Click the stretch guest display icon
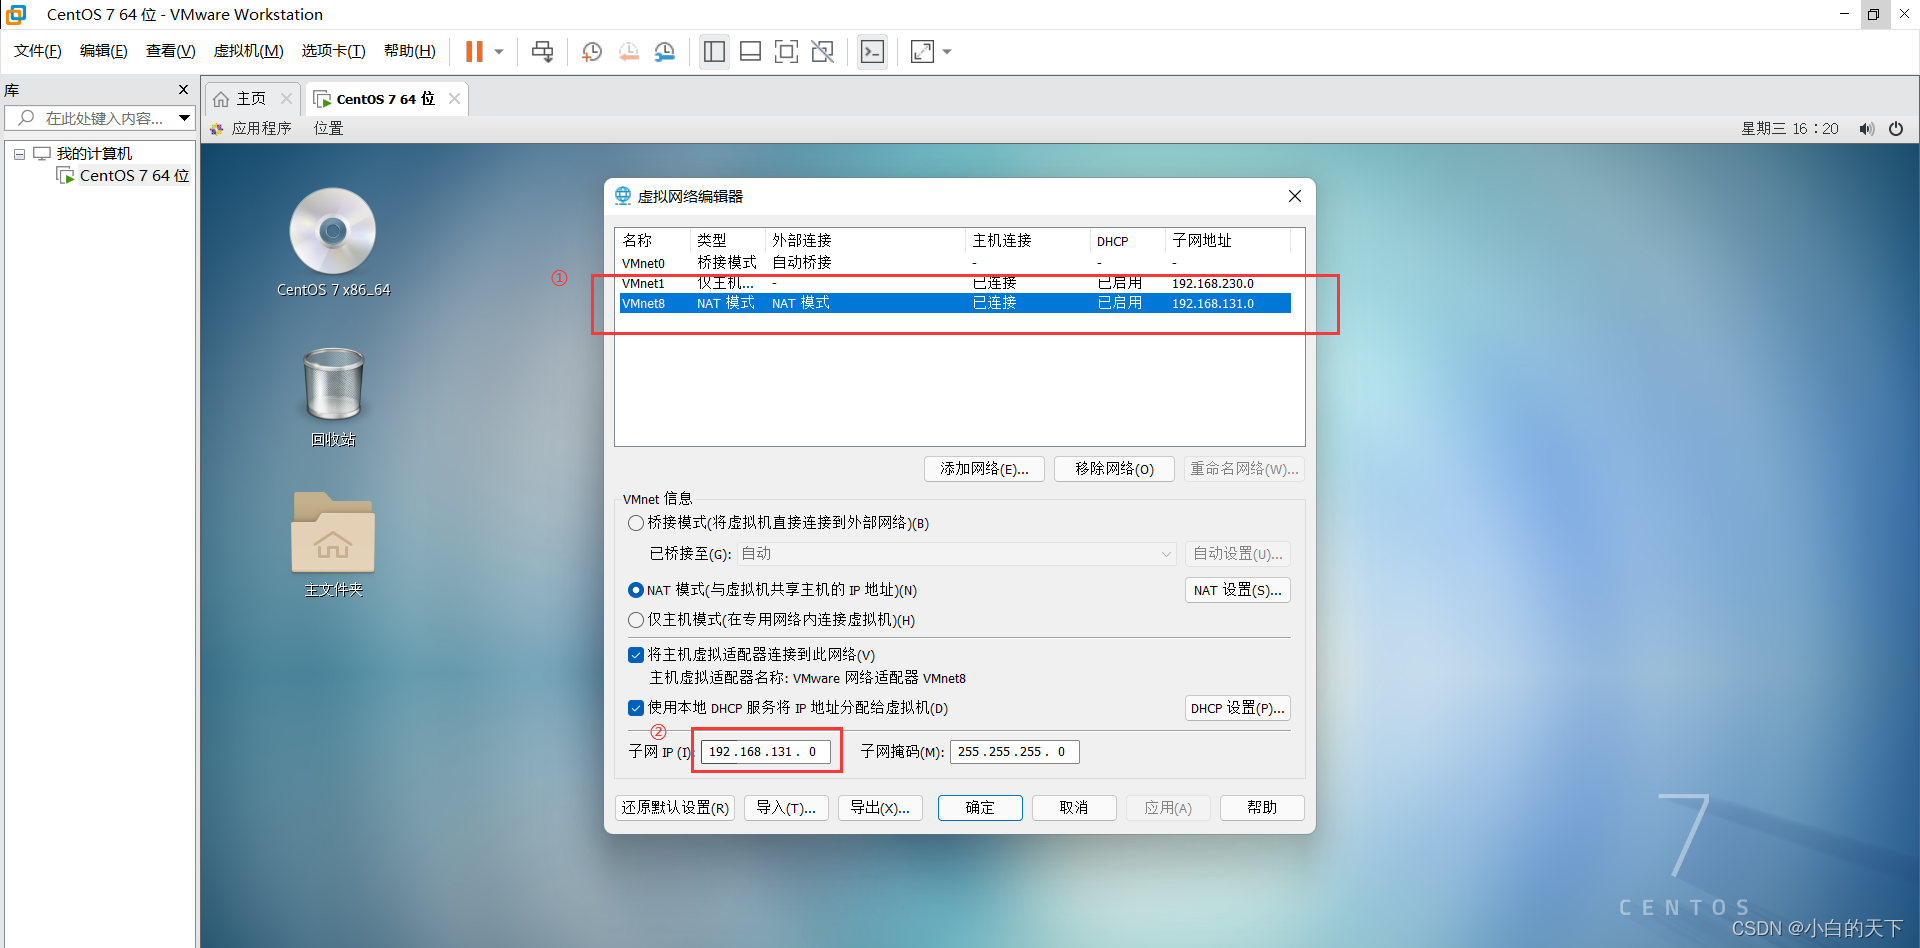Viewport: 1920px width, 948px height. point(922,51)
